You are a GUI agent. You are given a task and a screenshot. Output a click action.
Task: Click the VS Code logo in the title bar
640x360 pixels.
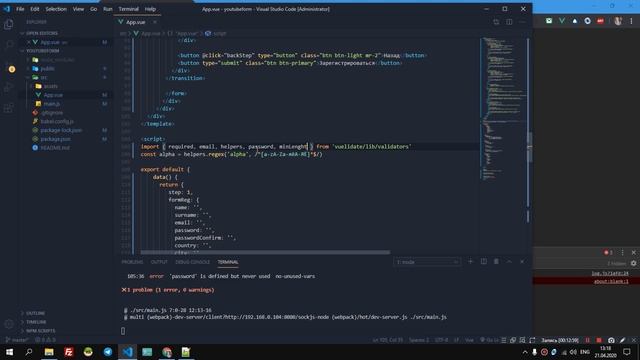pyautogui.click(x=7, y=9)
